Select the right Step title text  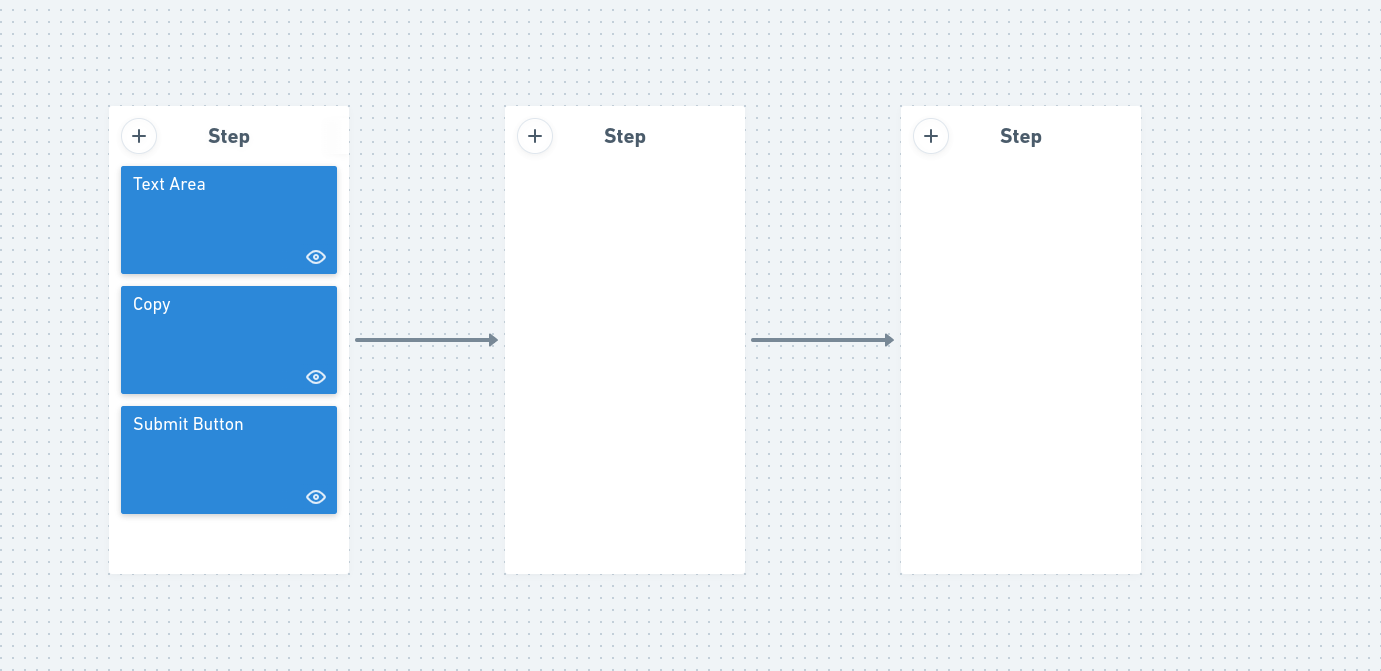tap(1021, 137)
